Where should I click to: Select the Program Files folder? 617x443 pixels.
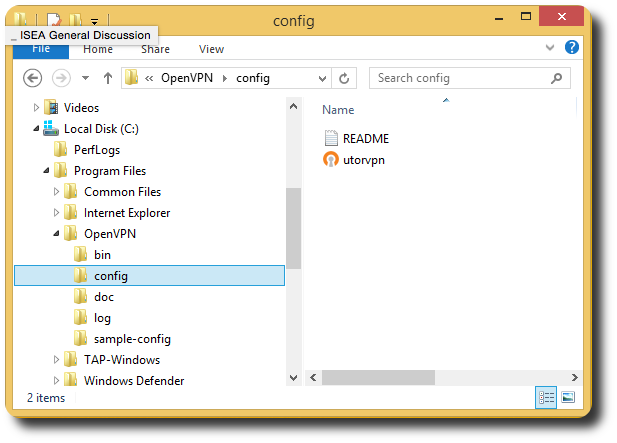coord(110,171)
